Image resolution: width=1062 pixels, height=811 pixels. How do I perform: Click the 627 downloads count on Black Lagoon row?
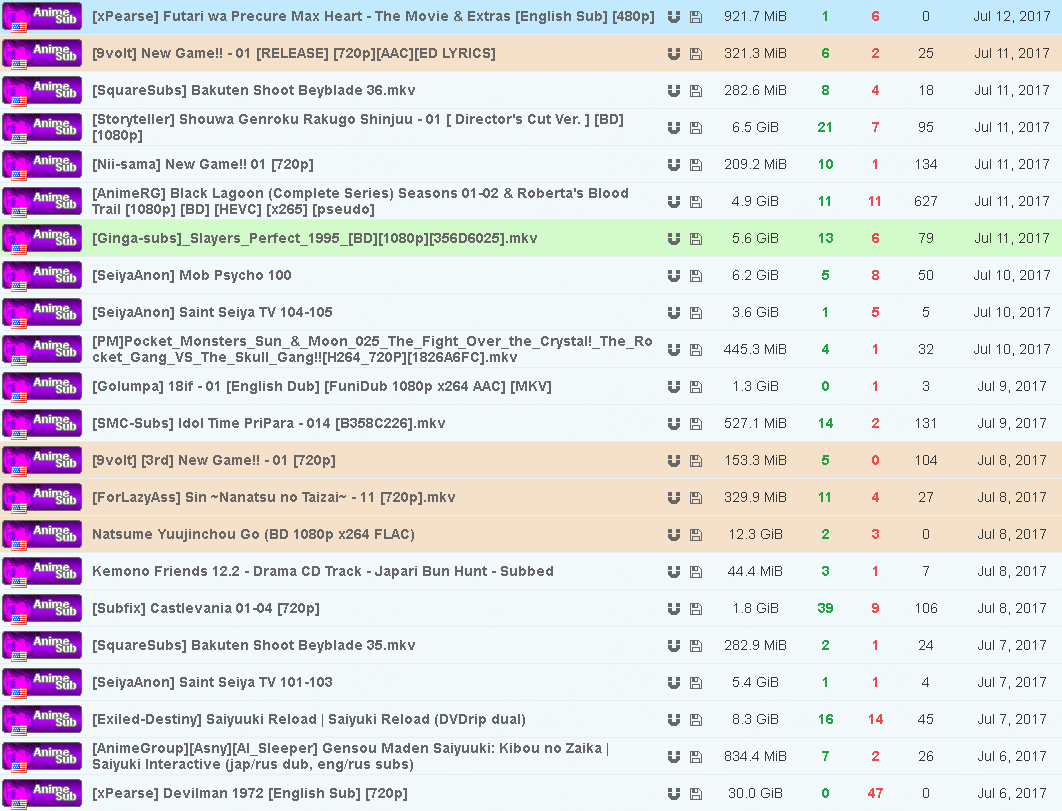[x=926, y=201]
